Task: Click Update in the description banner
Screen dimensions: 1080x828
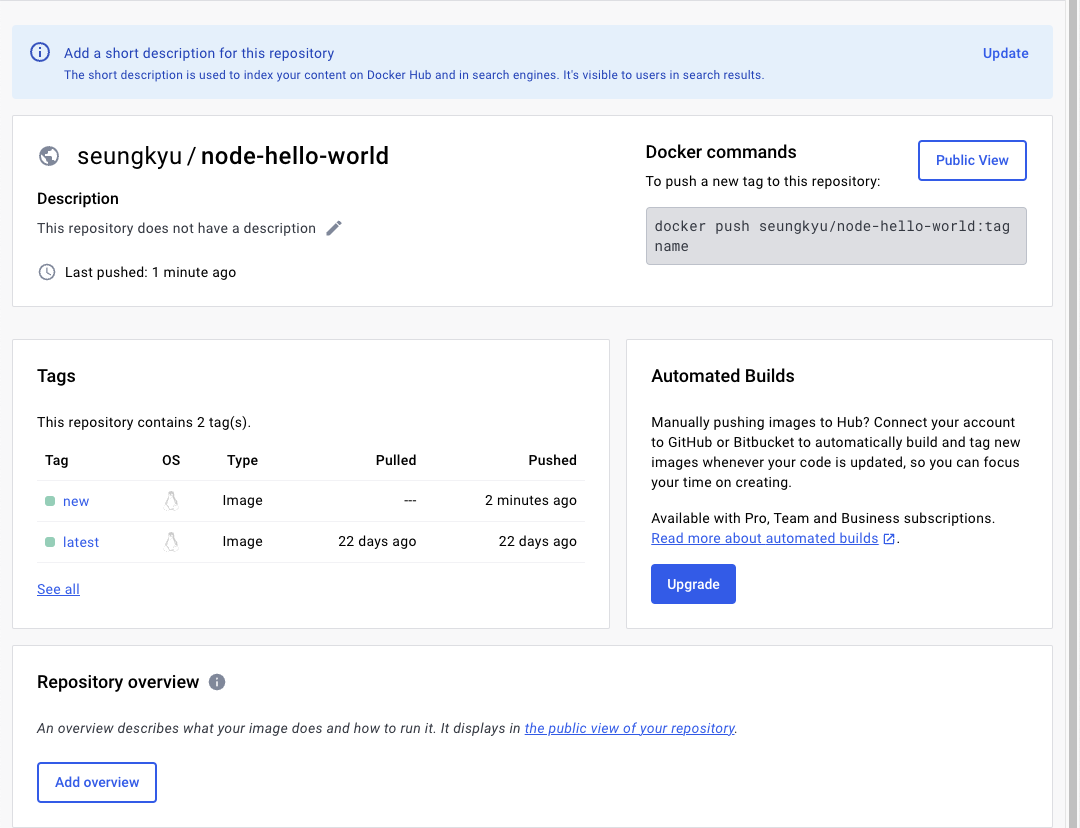Action: tap(1005, 53)
